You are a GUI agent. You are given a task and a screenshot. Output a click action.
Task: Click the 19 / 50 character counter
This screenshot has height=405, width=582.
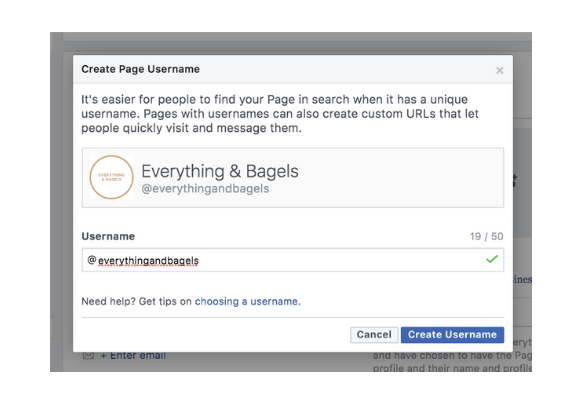(486, 236)
